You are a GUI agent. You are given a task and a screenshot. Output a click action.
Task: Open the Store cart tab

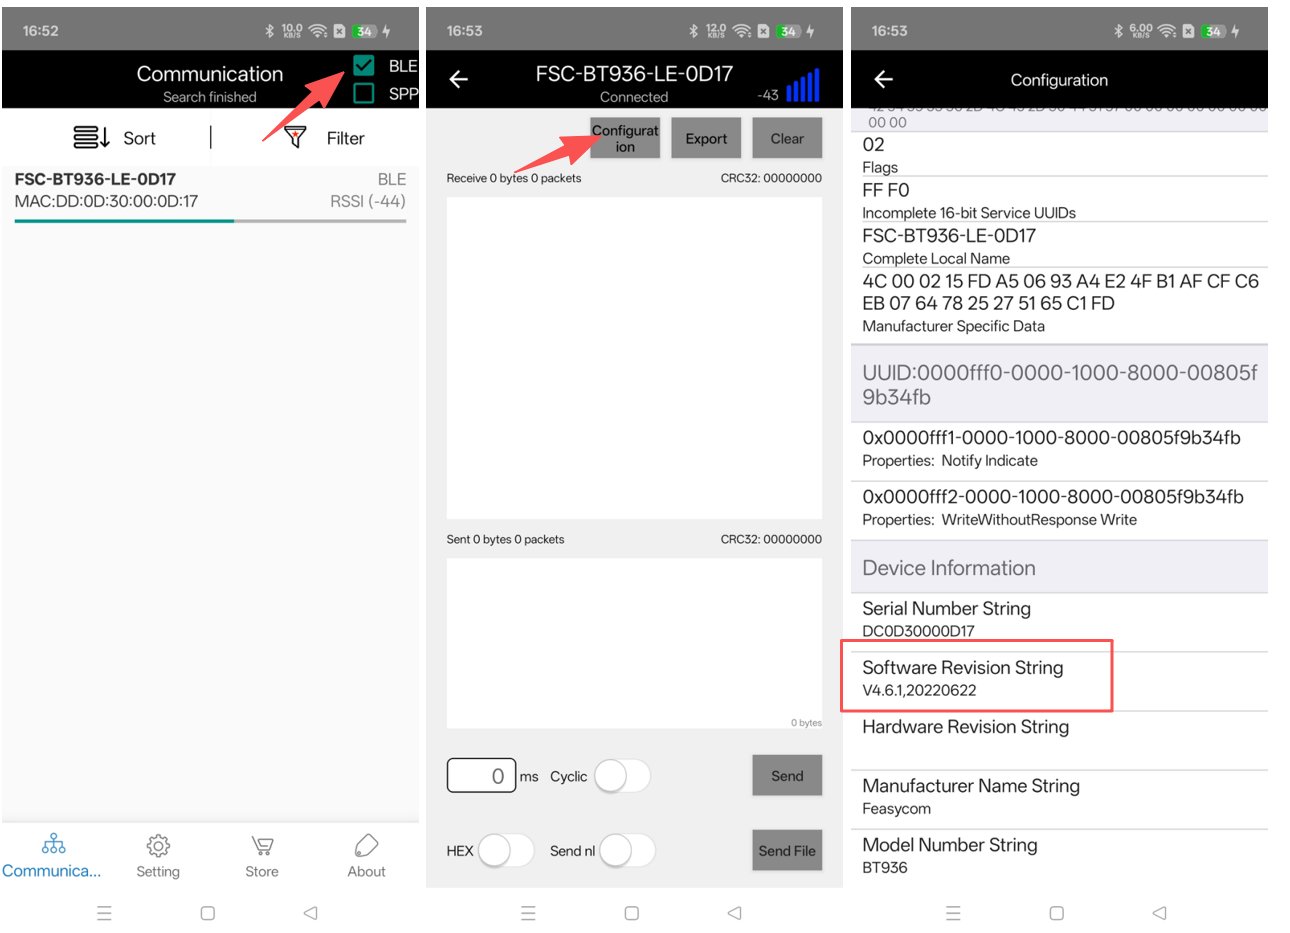tap(262, 855)
